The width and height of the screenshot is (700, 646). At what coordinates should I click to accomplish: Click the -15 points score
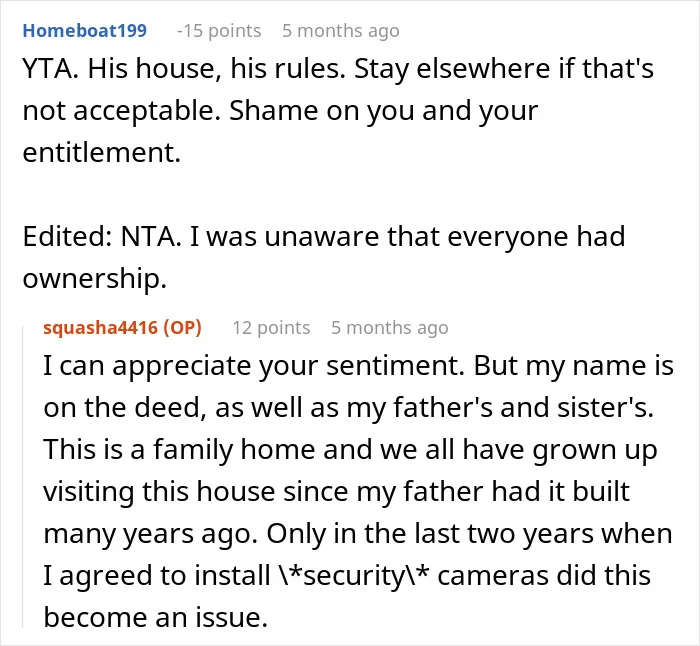point(219,31)
